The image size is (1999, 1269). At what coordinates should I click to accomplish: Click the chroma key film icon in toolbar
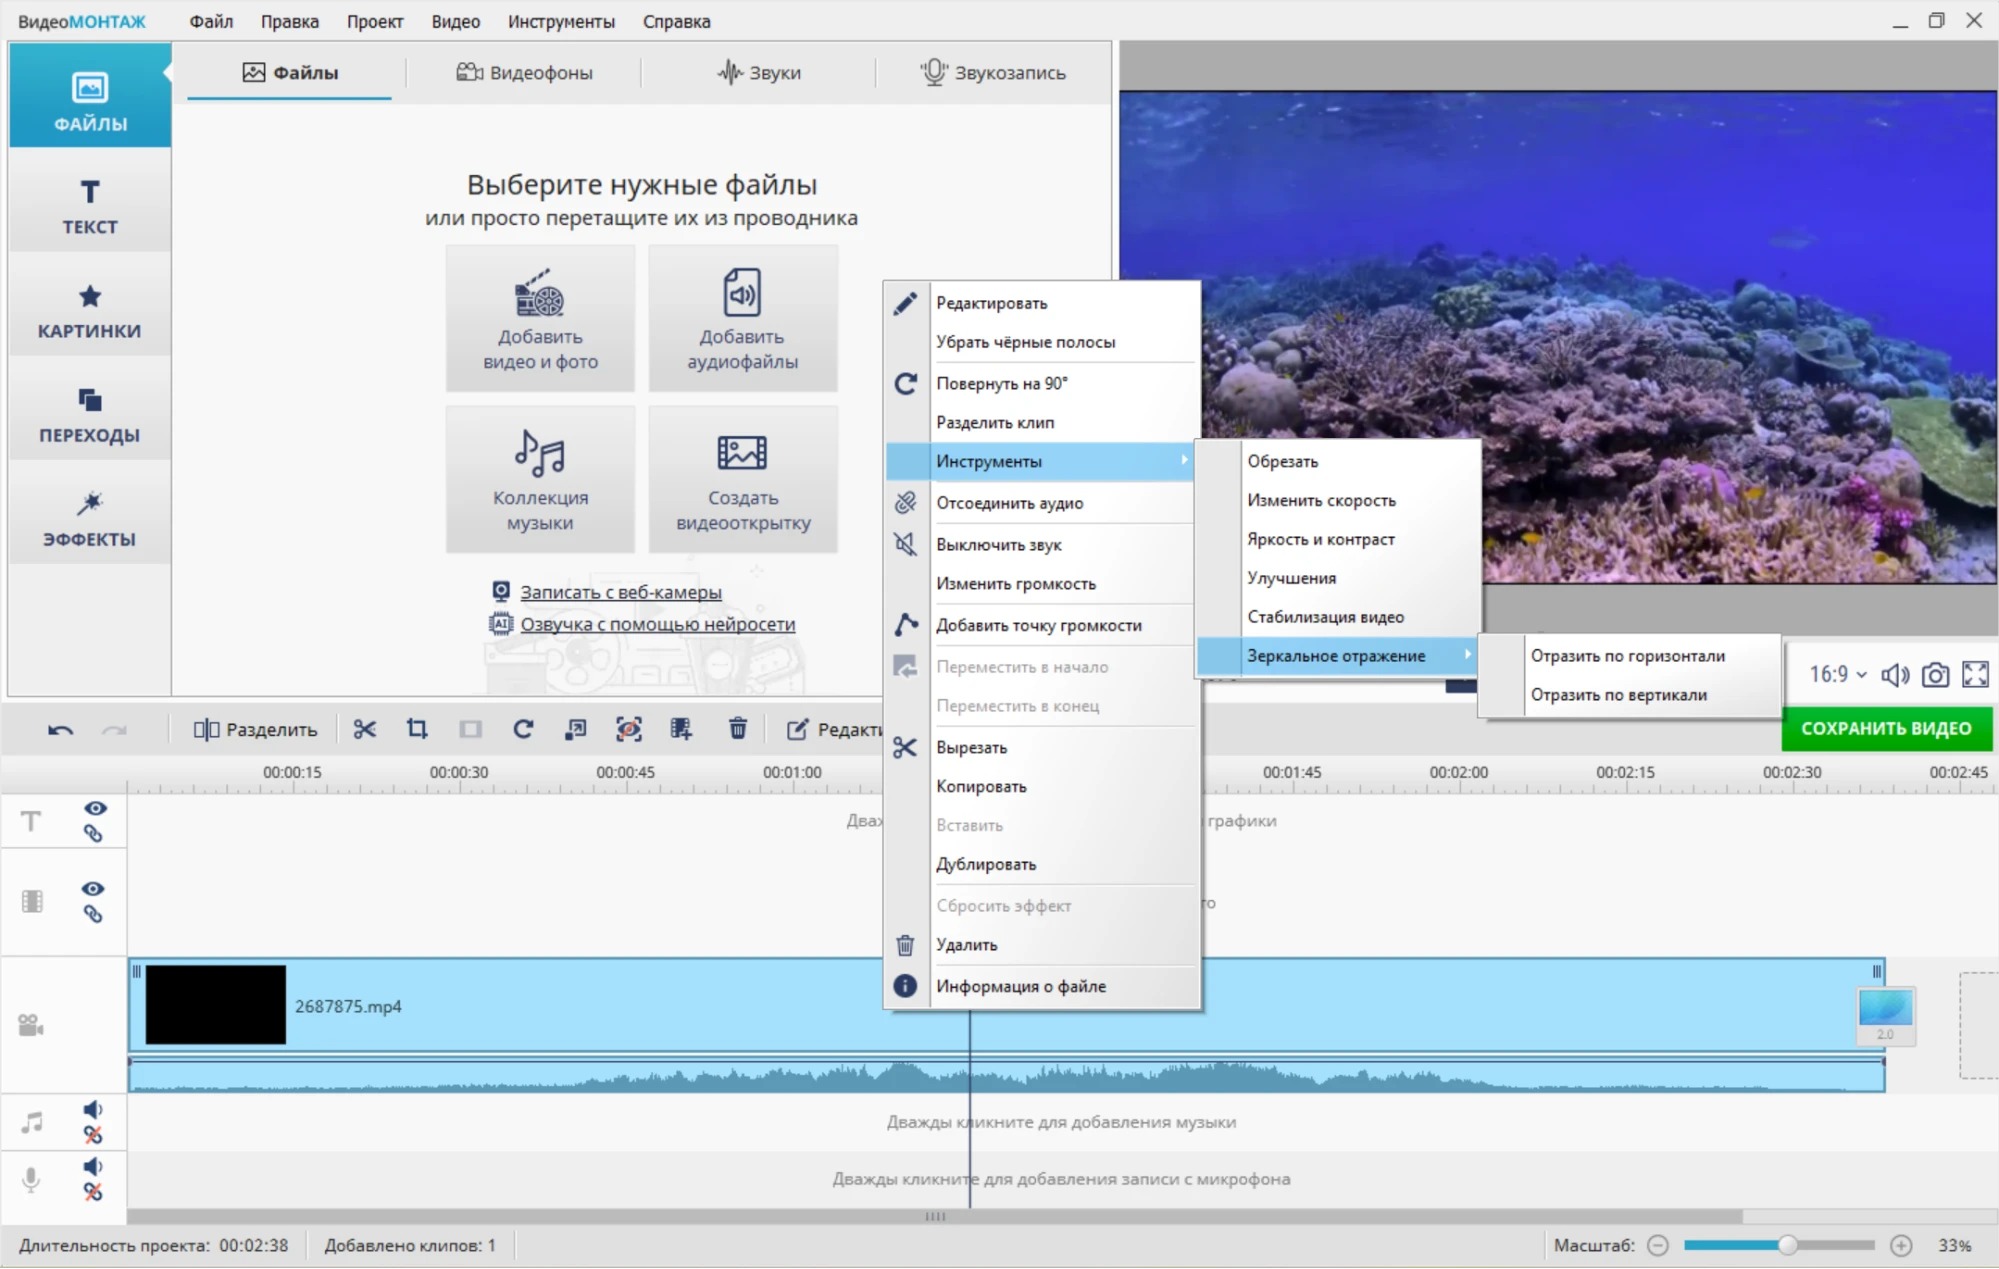pyautogui.click(x=681, y=729)
